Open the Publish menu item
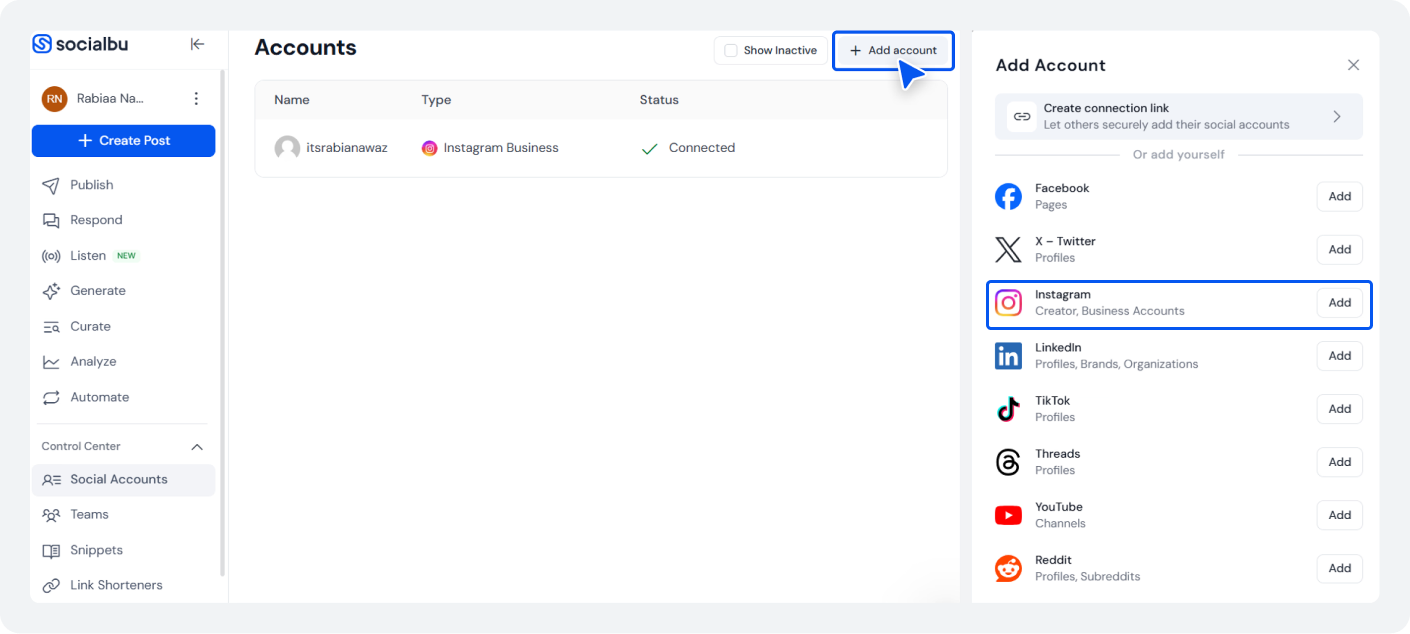1410x634 pixels. click(x=123, y=185)
